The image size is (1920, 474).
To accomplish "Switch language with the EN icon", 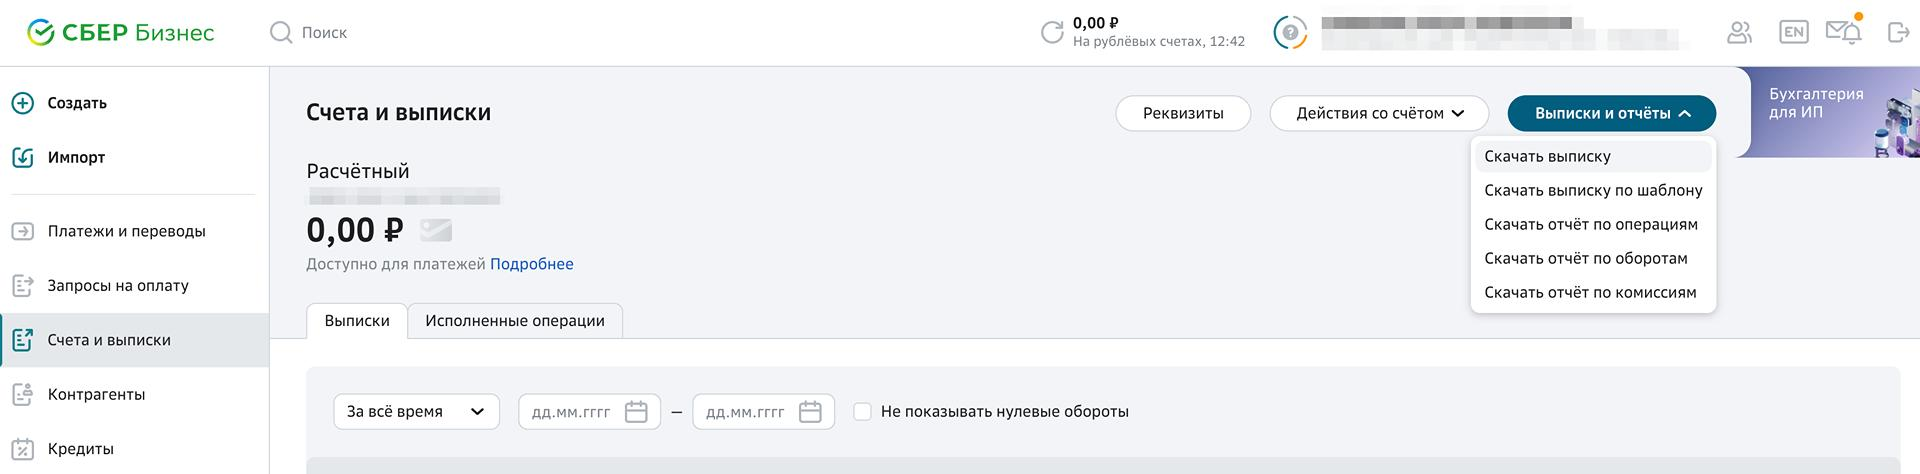I will click(x=1794, y=32).
